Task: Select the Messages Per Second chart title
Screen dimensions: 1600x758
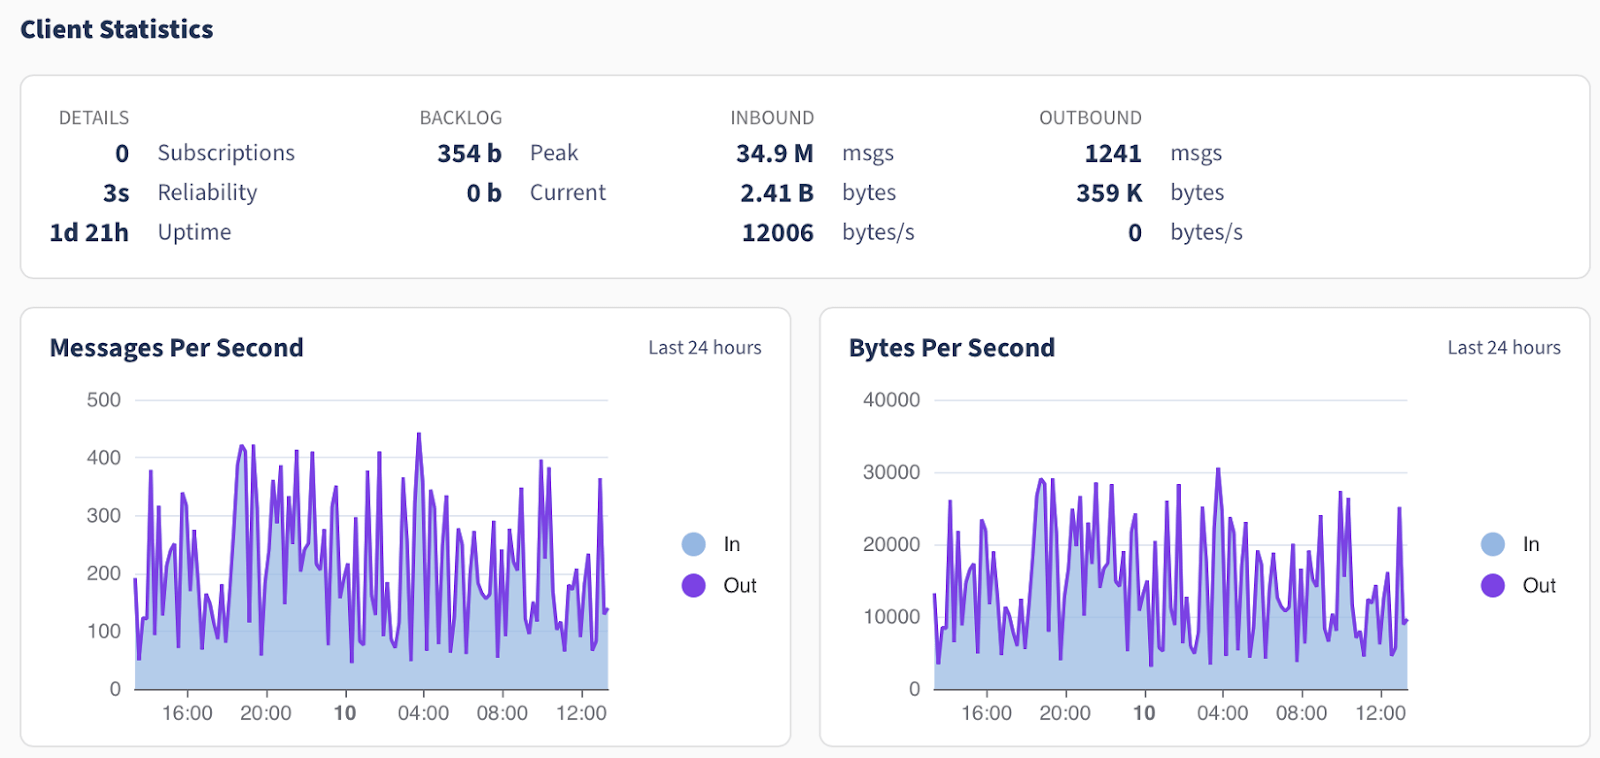Action: click(176, 347)
